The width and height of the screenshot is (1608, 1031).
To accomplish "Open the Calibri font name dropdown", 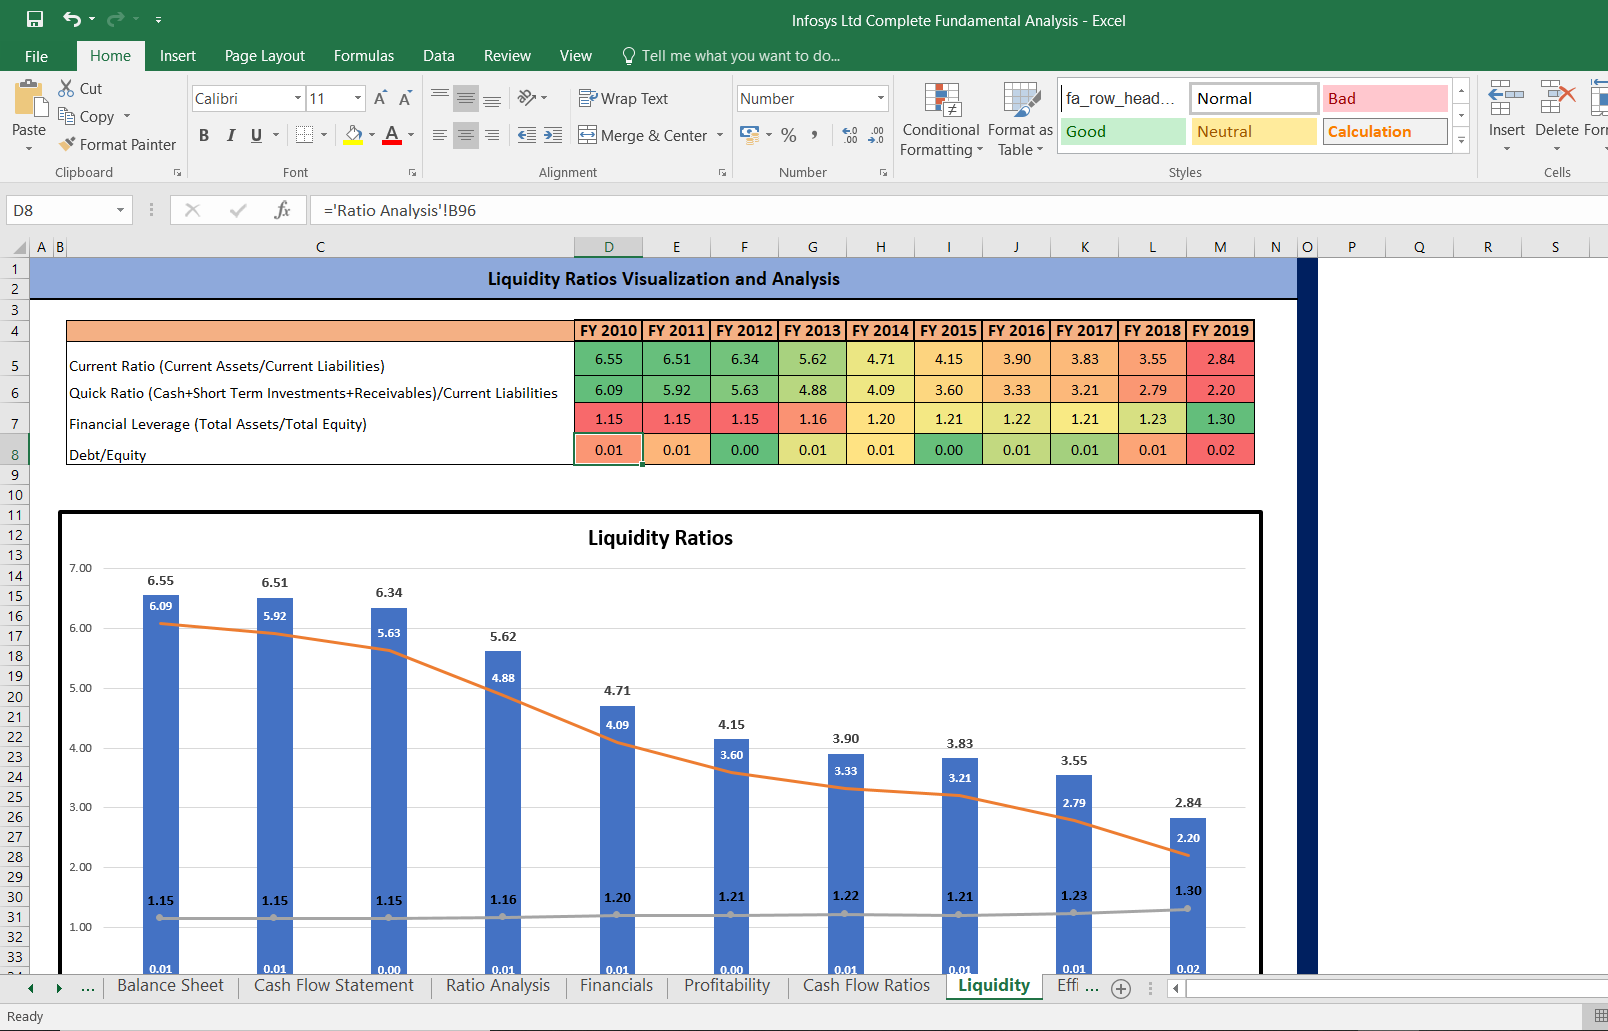I will (298, 98).
